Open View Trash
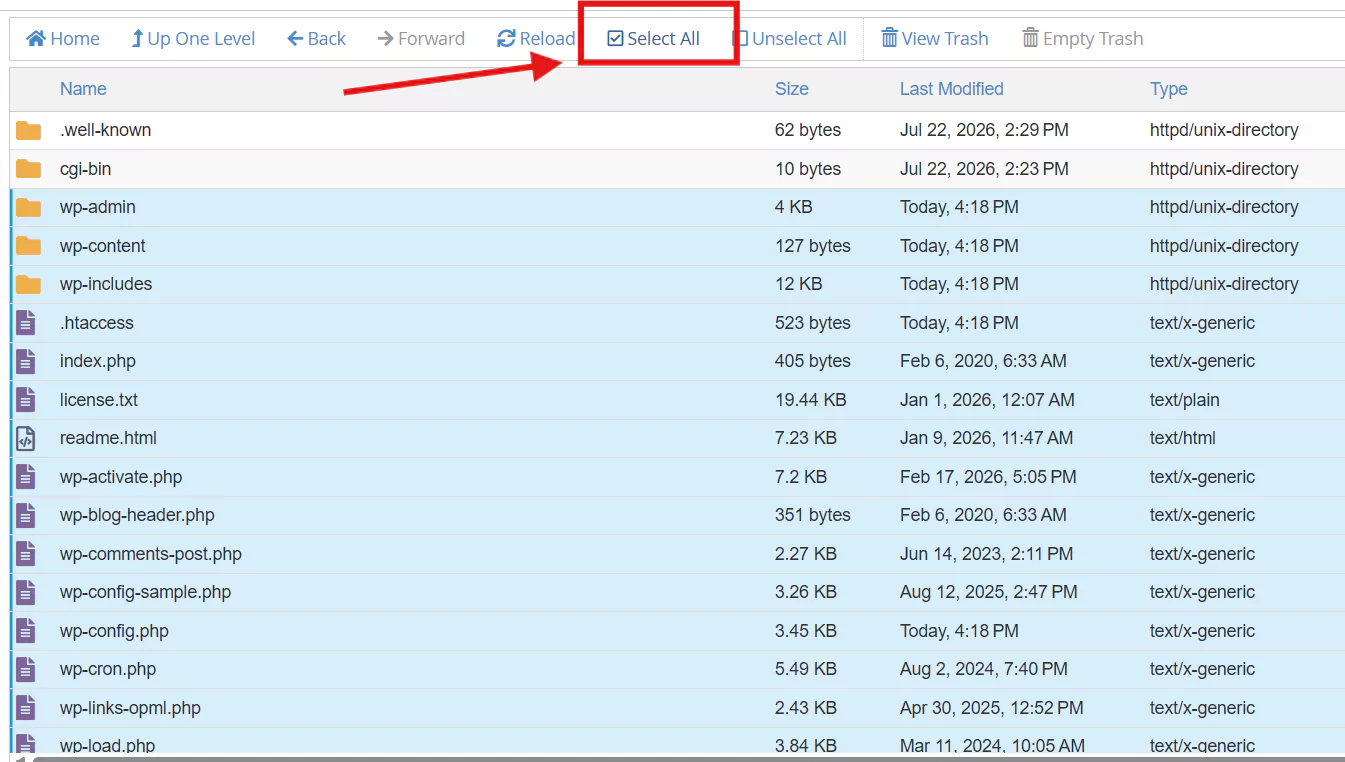 click(935, 39)
